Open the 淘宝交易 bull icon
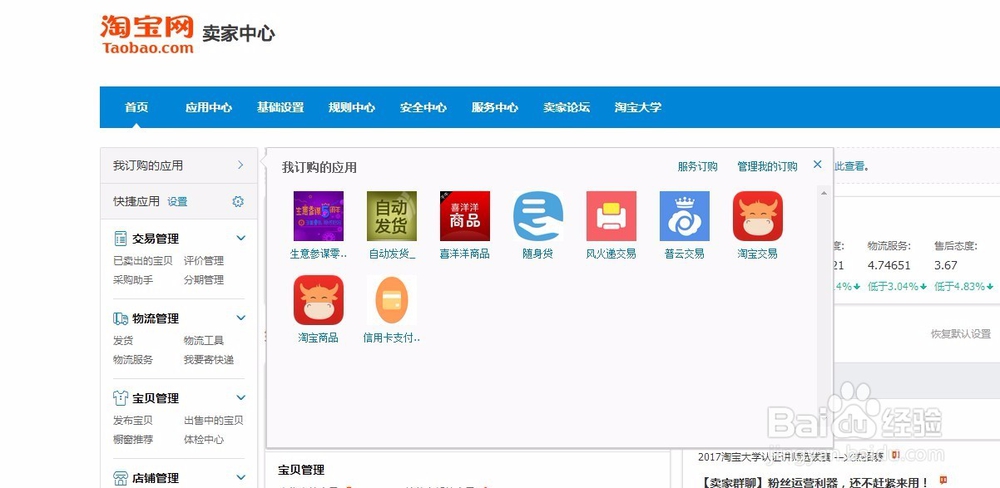The height and width of the screenshot is (488, 1000). coord(758,216)
